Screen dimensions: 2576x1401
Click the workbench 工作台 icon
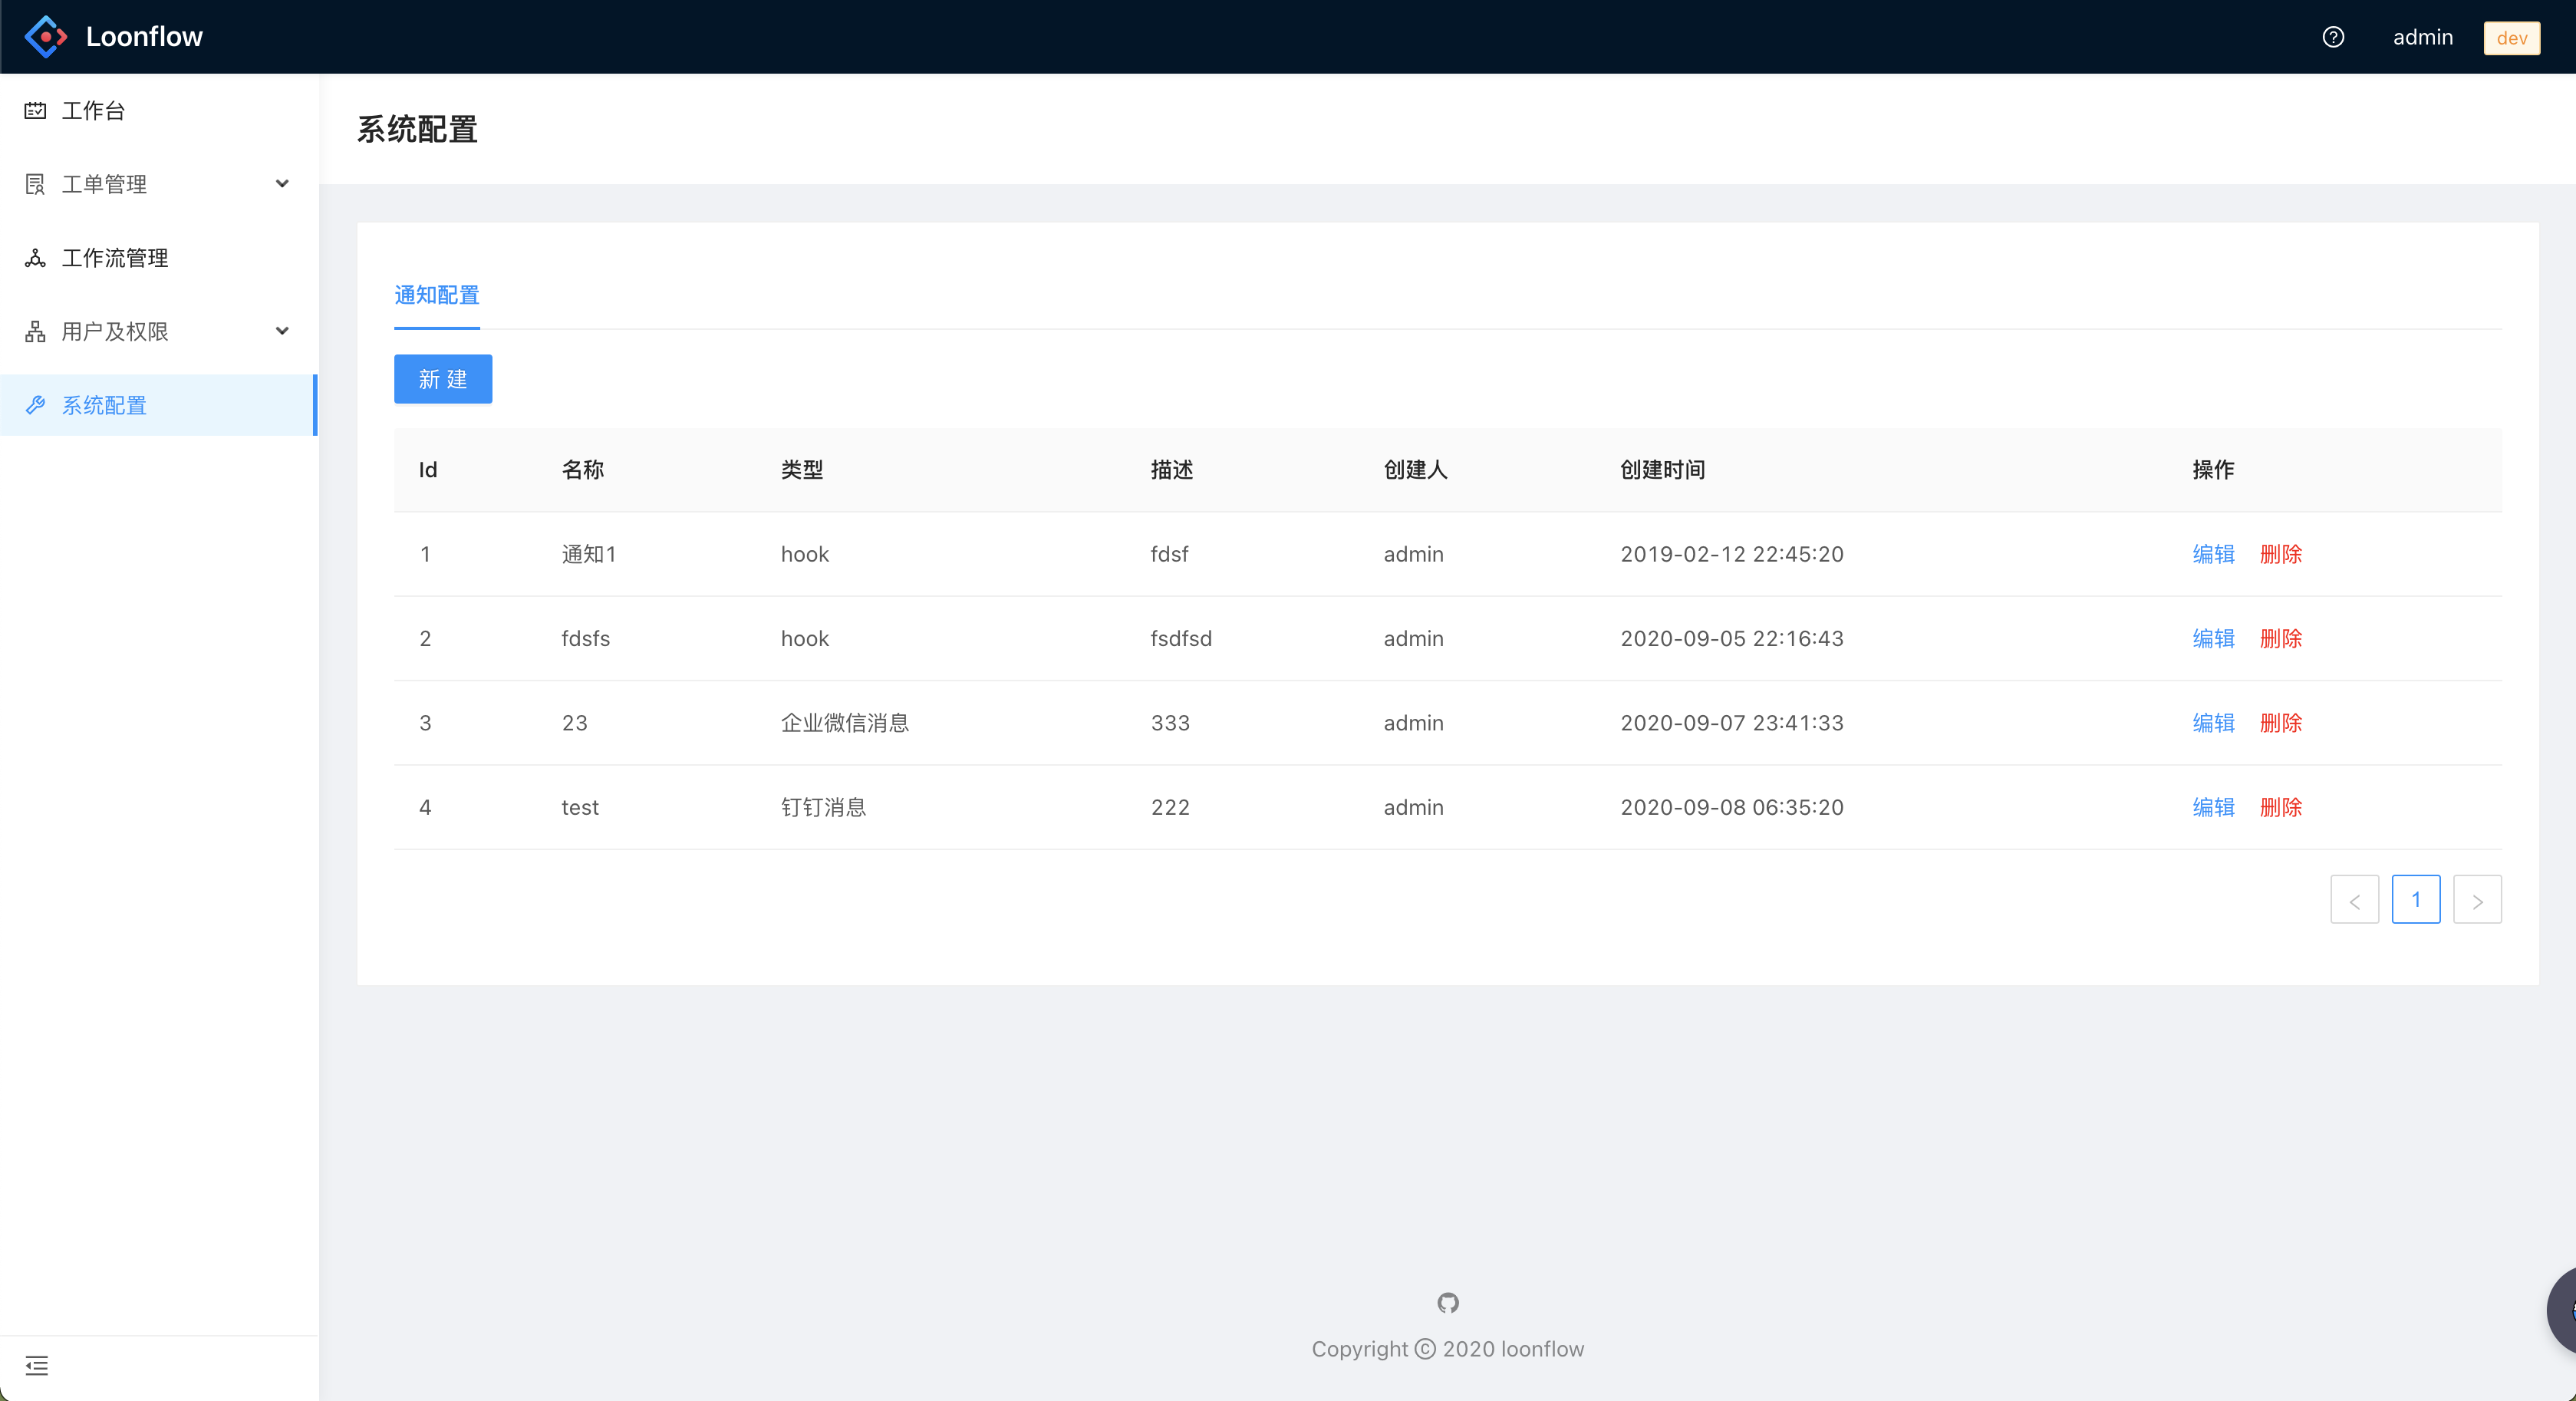[35, 110]
